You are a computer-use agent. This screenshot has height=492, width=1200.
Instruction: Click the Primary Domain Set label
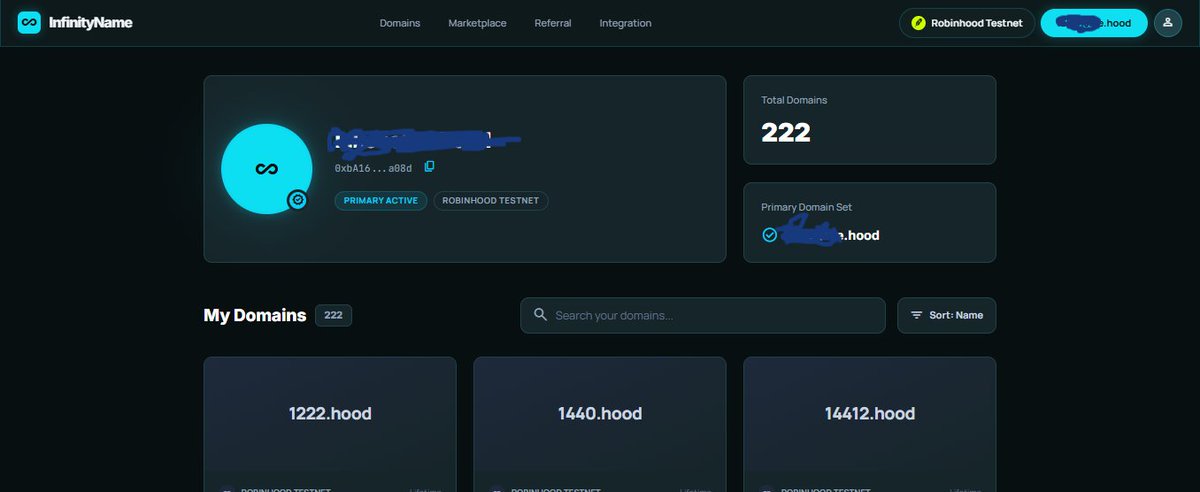point(807,207)
